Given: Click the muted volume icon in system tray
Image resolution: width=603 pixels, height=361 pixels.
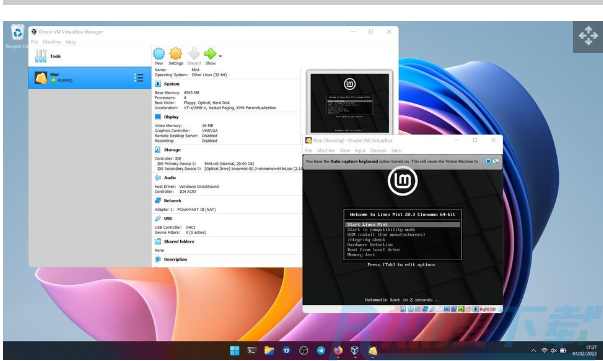Looking at the screenshot, I should click(x=554, y=351).
